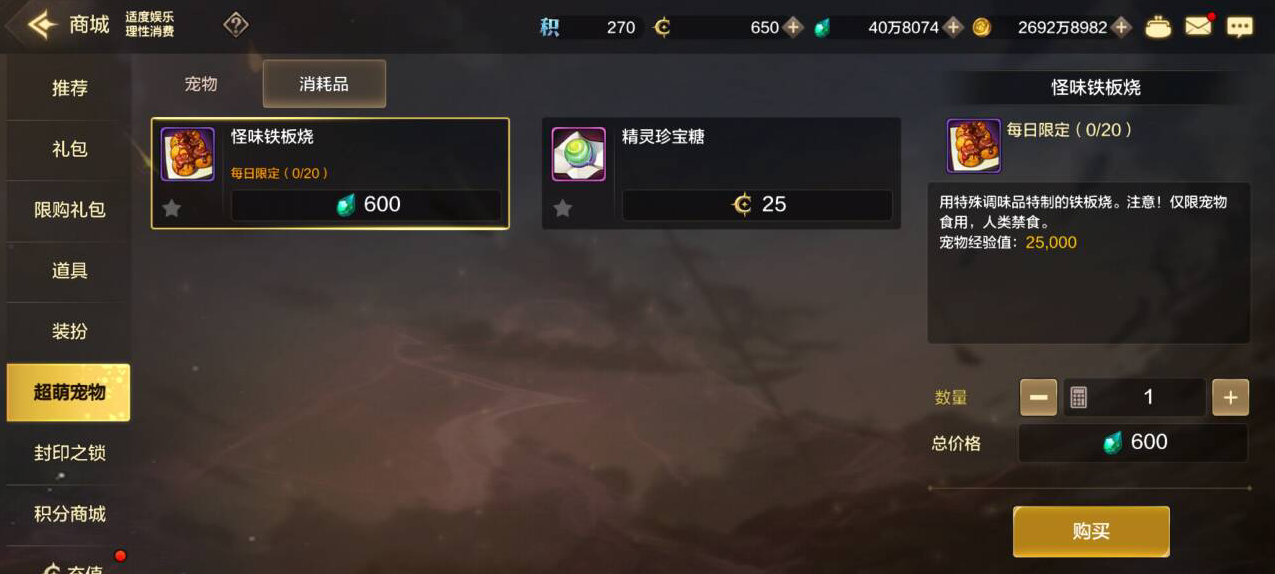Add currency via plus beside 650
1275x574 pixels.
pyautogui.click(x=793, y=27)
